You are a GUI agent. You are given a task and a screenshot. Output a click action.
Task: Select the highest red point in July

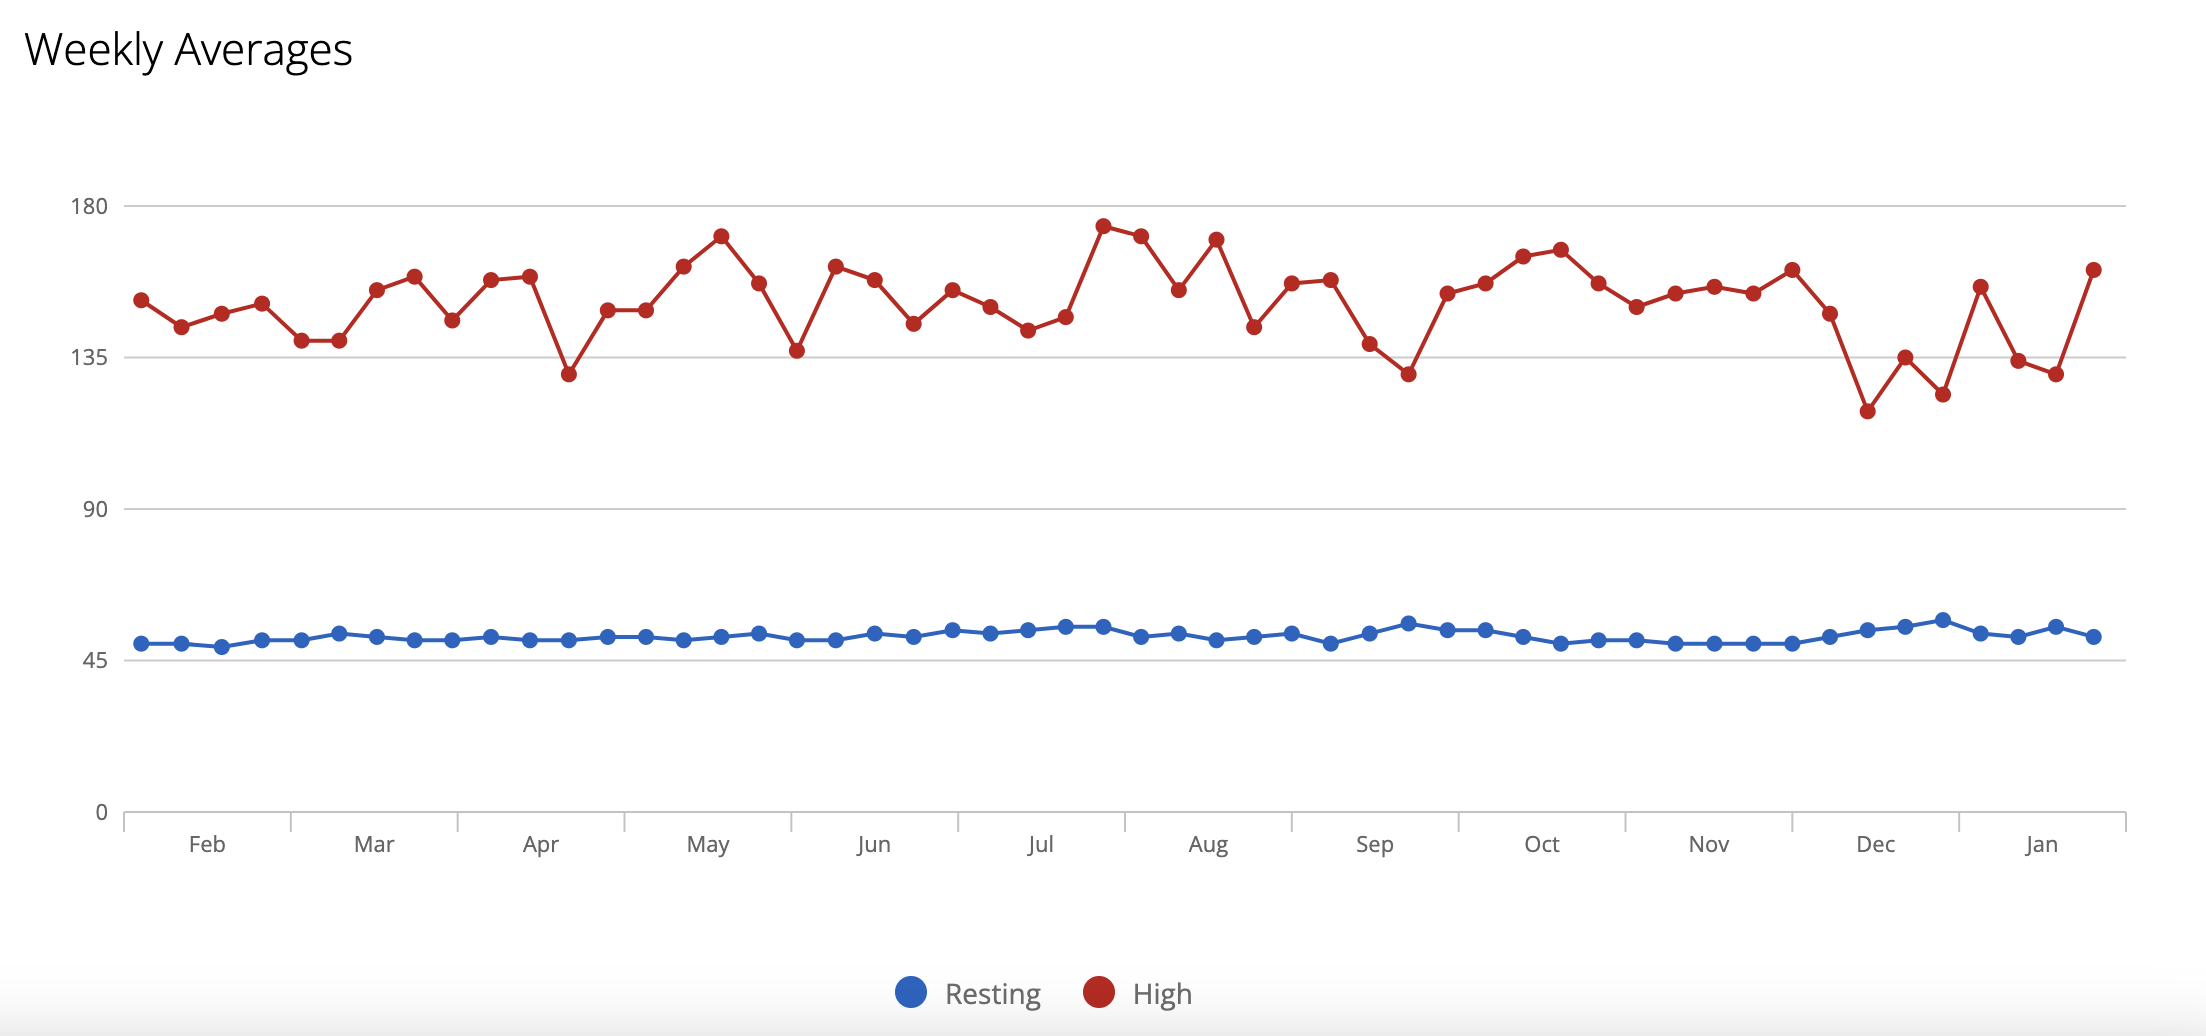(1104, 227)
